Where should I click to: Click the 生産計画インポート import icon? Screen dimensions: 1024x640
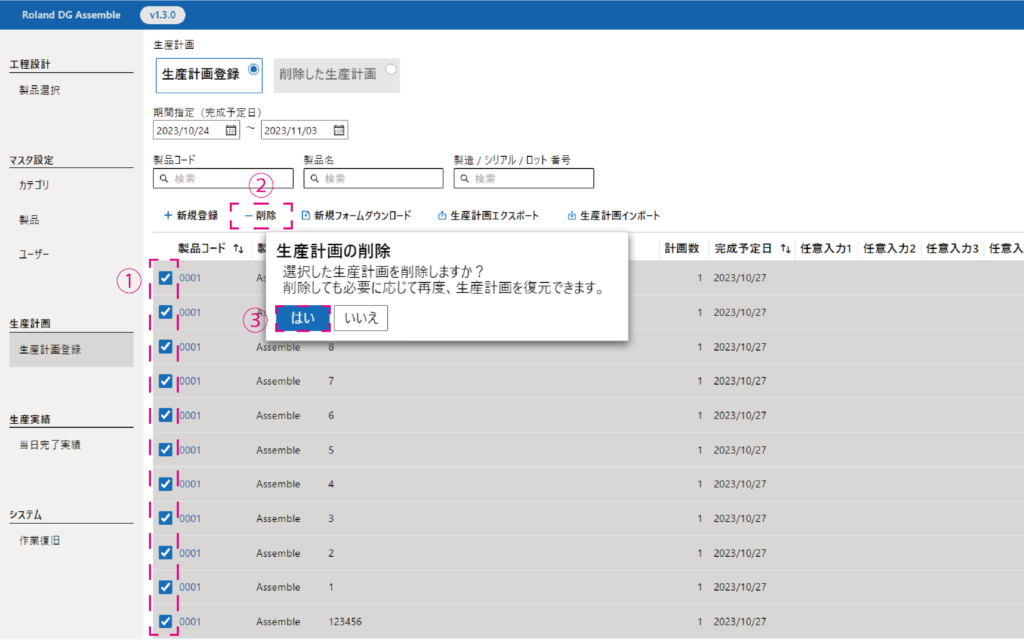click(x=572, y=215)
